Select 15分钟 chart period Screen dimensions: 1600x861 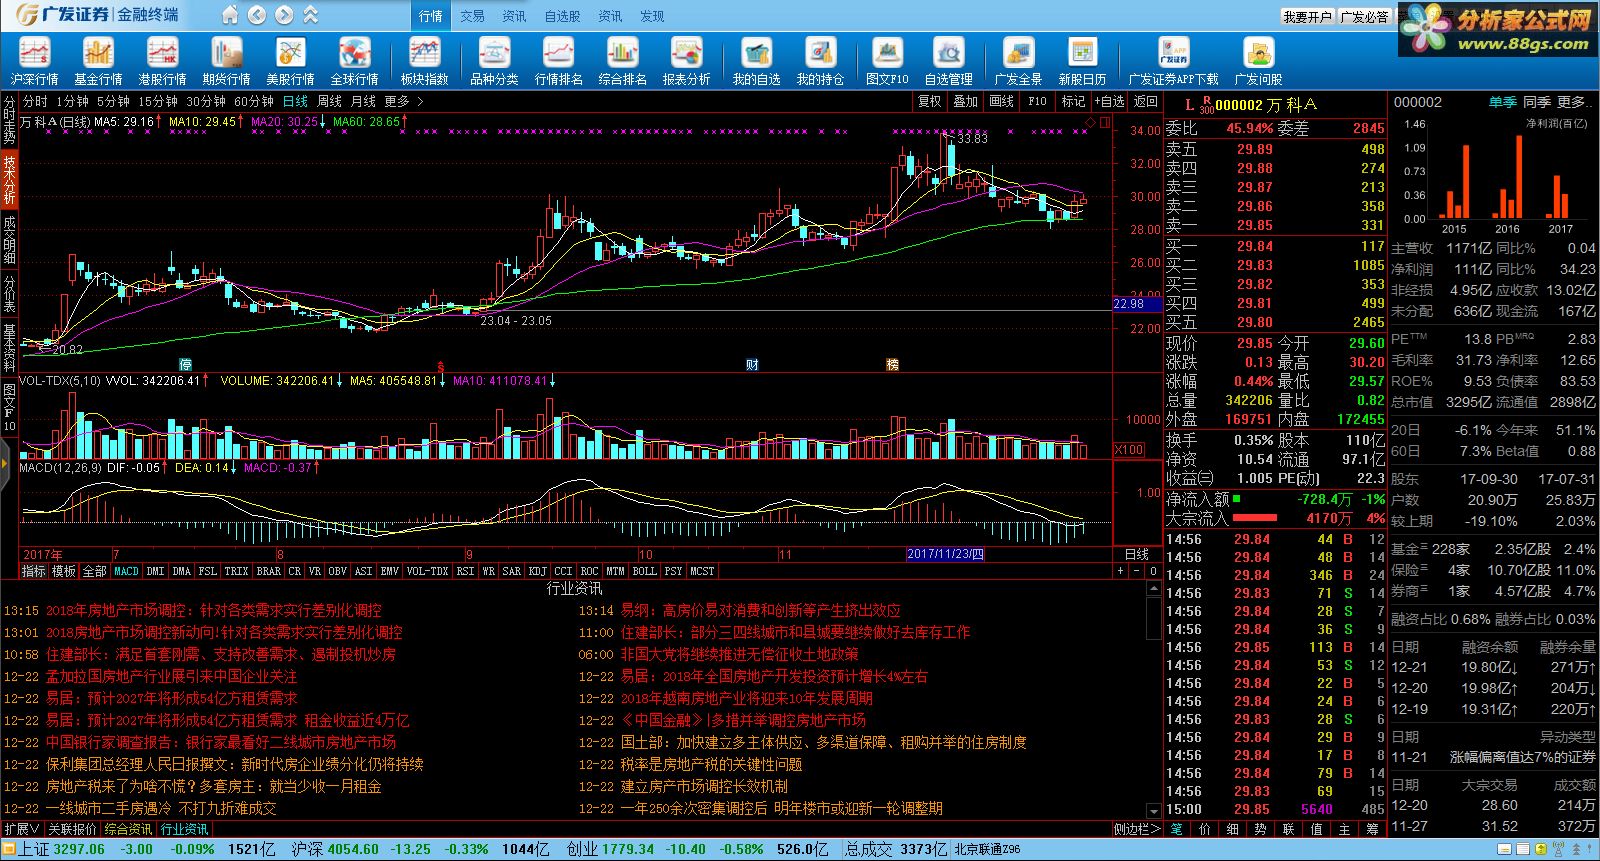(x=158, y=101)
